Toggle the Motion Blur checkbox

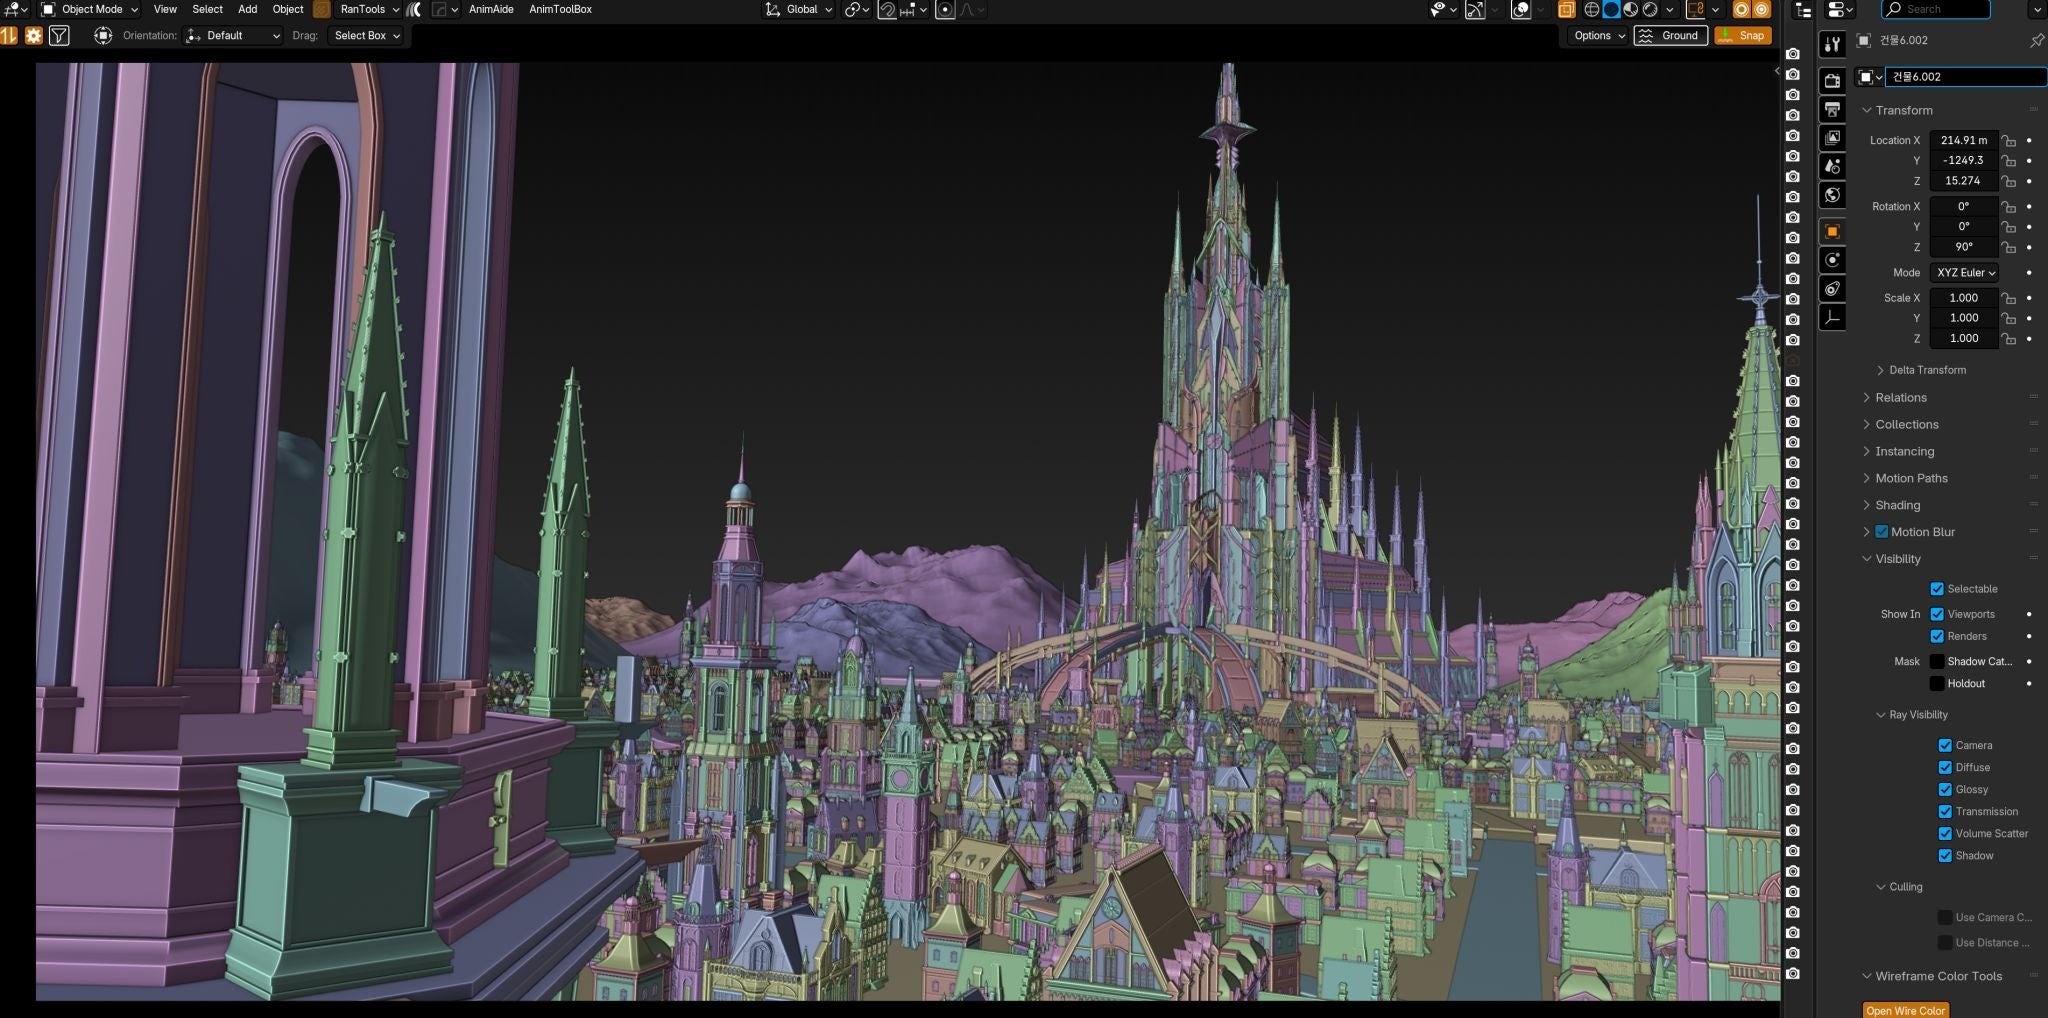(x=1881, y=532)
